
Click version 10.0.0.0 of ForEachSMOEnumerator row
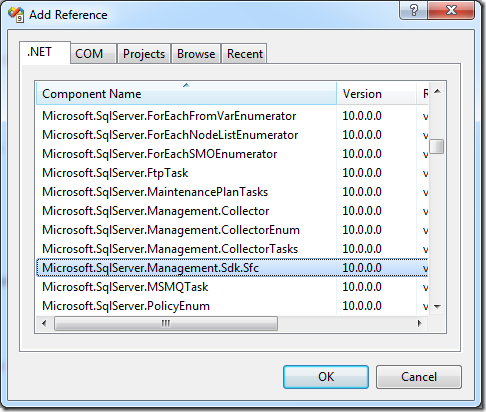[x=362, y=154]
